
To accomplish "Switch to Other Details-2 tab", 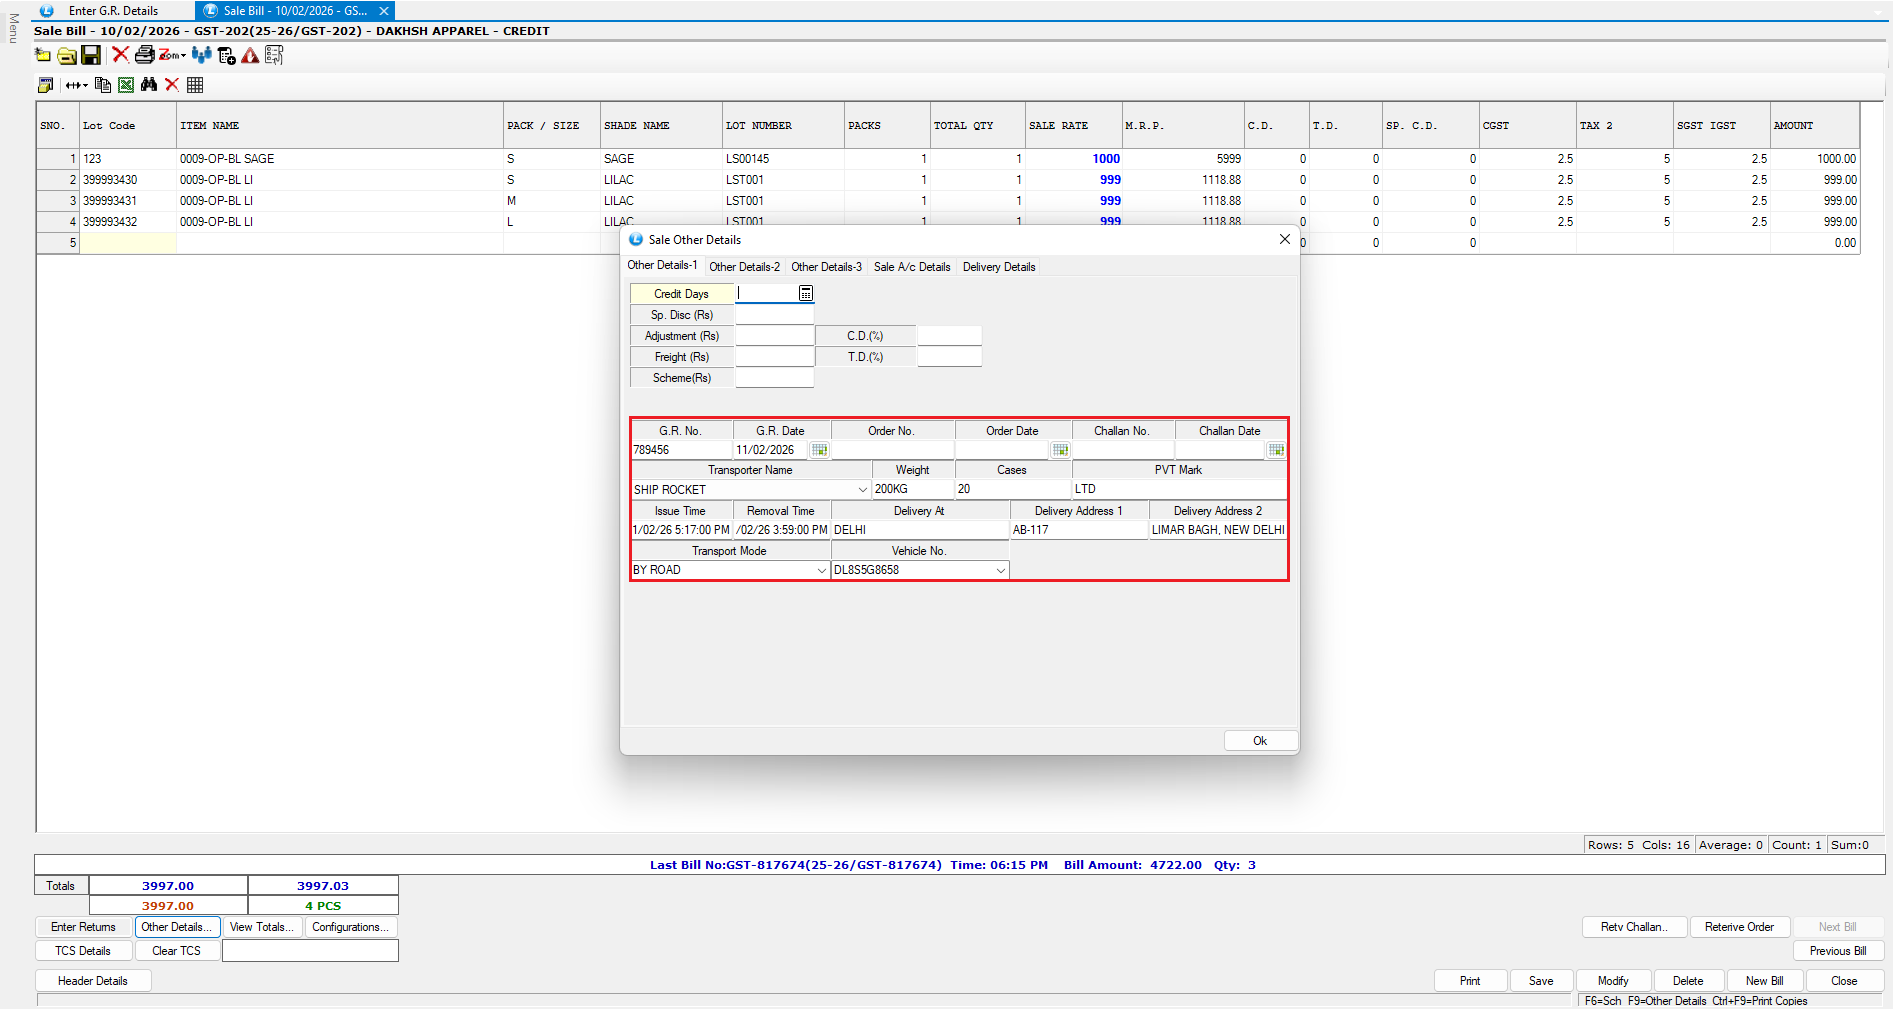I will [744, 267].
